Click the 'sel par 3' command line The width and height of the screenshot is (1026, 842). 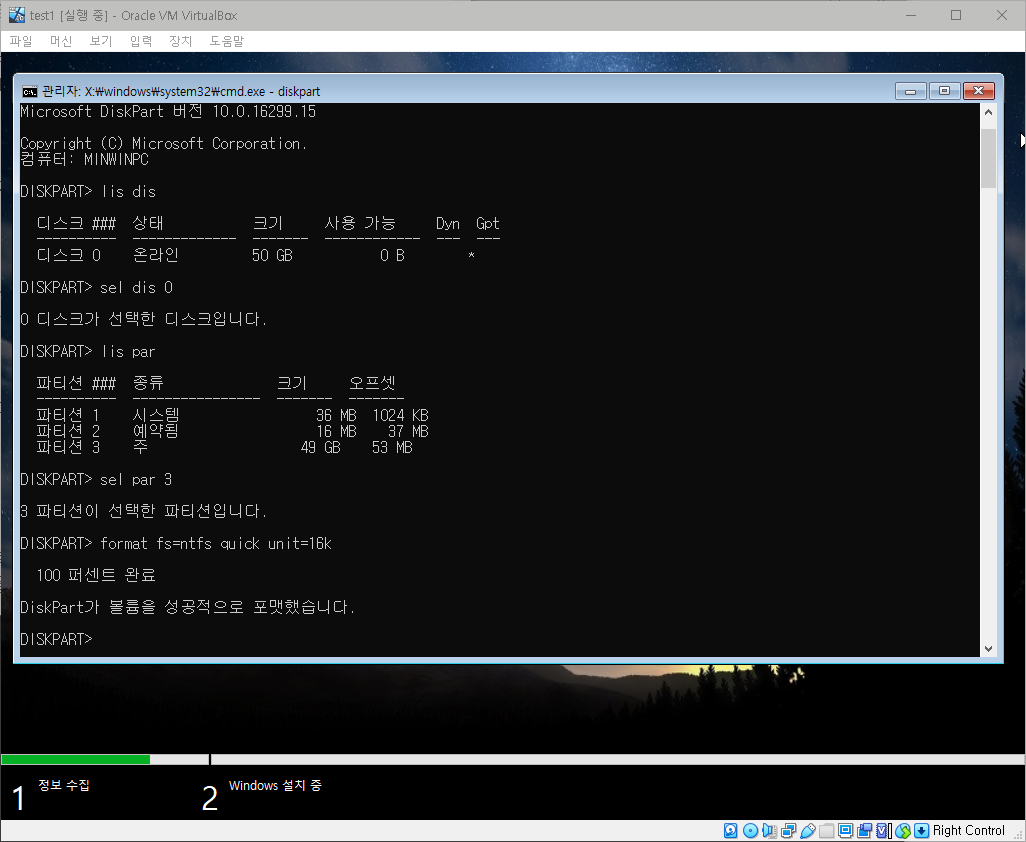(96, 480)
